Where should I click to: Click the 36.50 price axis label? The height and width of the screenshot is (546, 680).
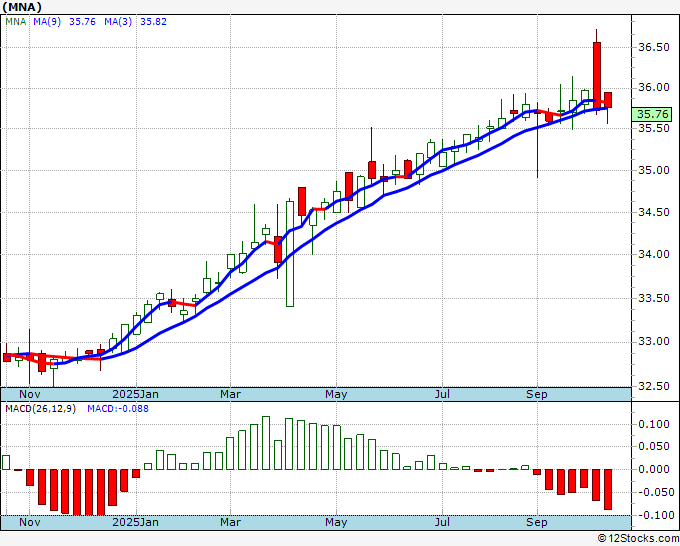click(x=654, y=47)
